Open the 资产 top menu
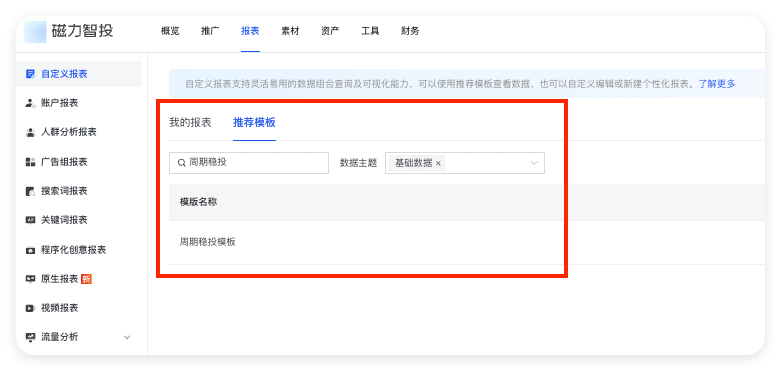This screenshot has width=780, height=370. (x=330, y=31)
